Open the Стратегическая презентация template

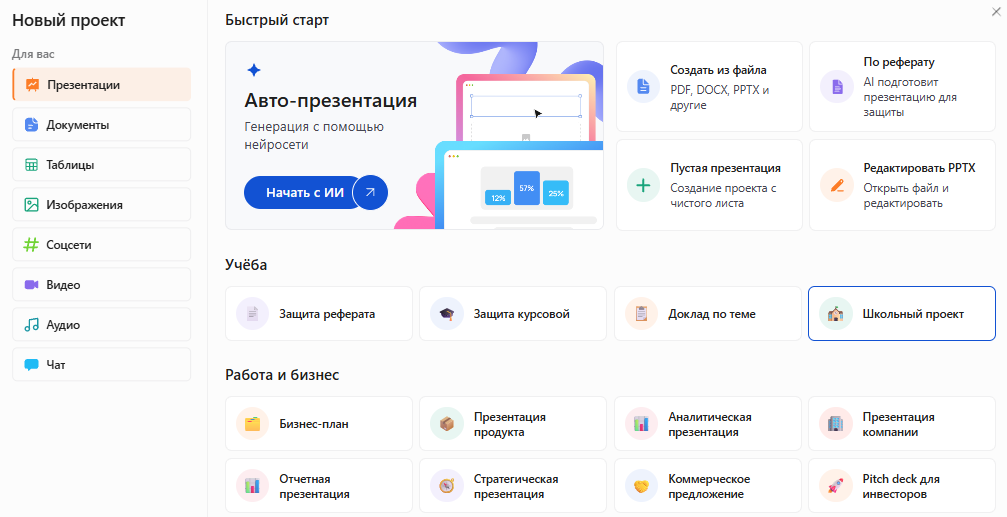(x=512, y=486)
